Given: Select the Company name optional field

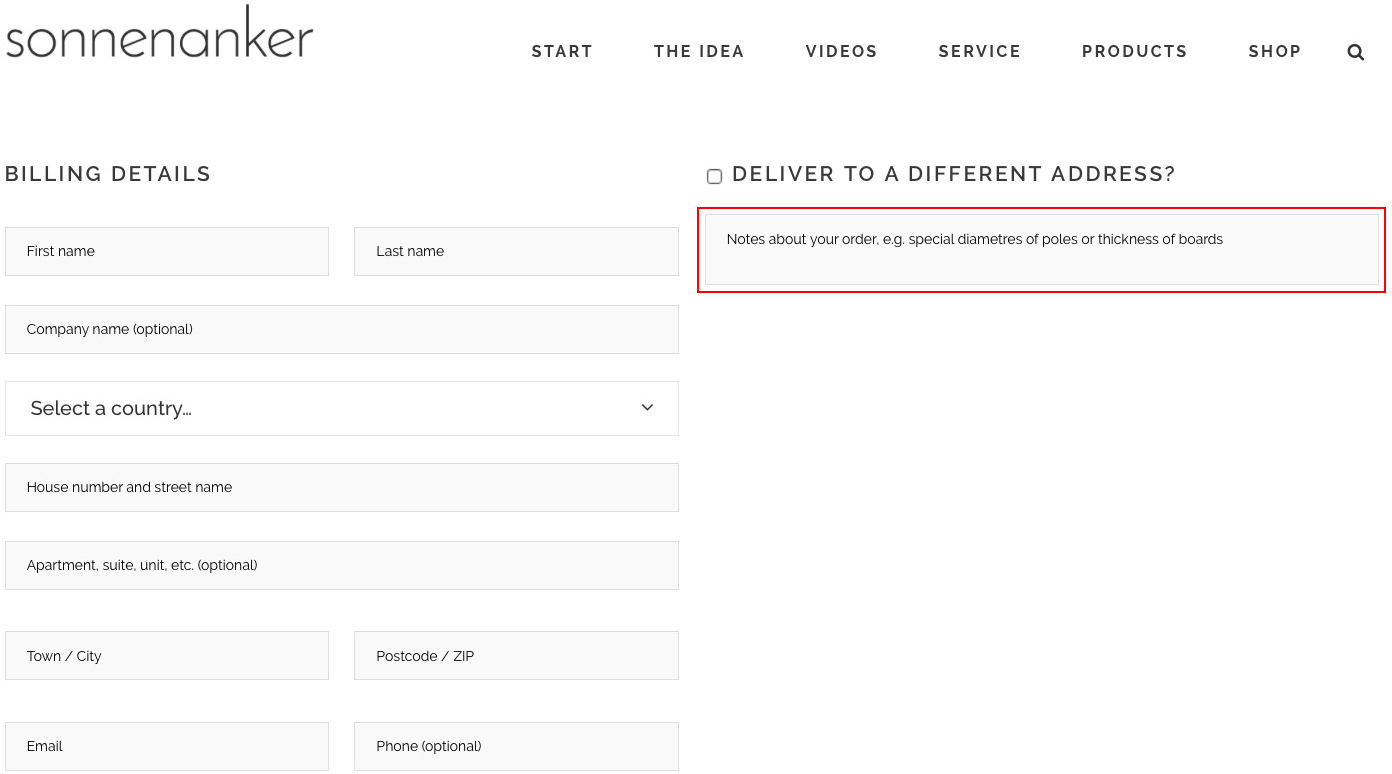Looking at the screenshot, I should 341,329.
